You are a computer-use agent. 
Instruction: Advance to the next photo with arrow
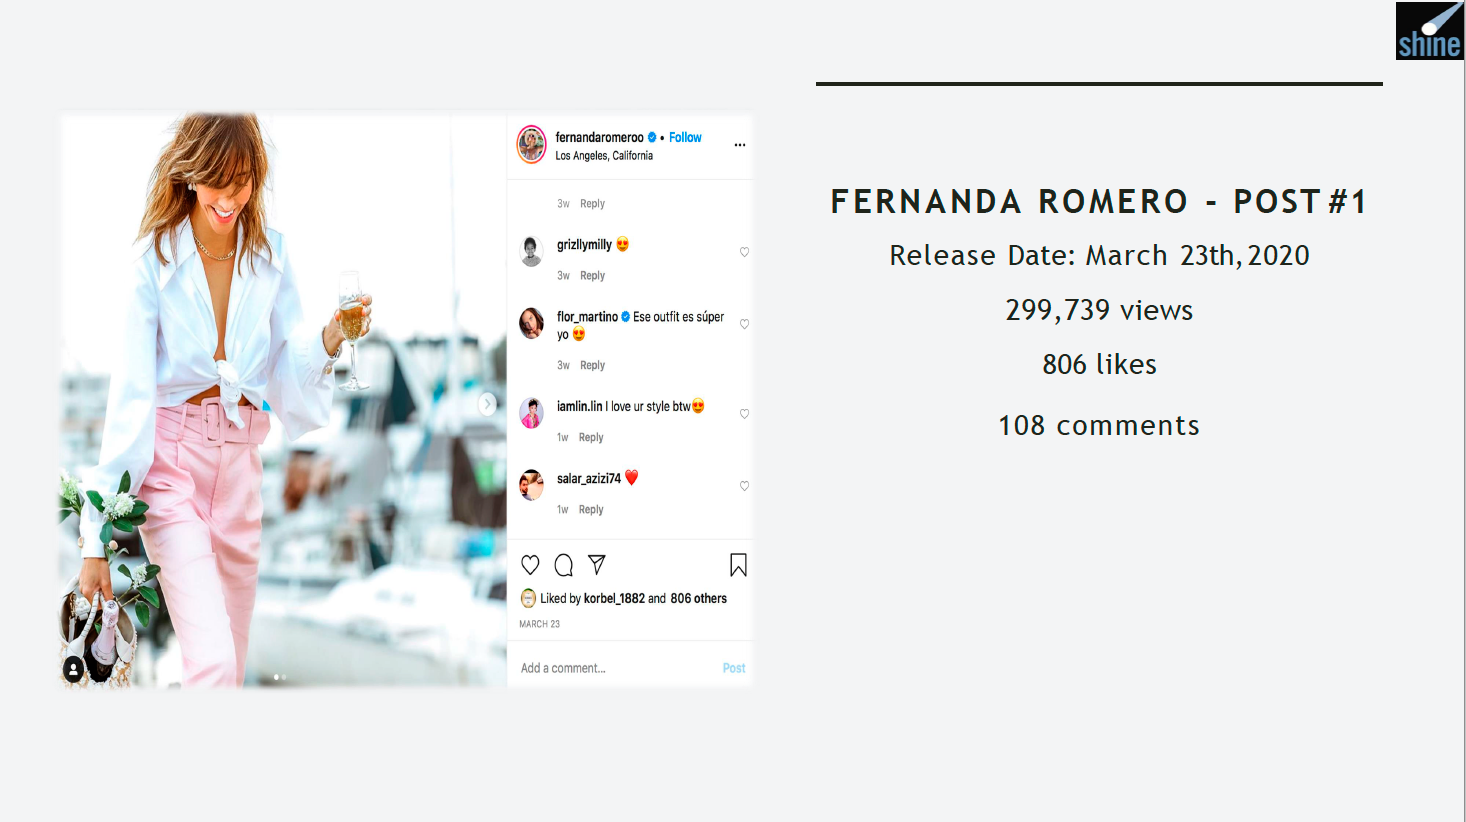click(x=487, y=404)
